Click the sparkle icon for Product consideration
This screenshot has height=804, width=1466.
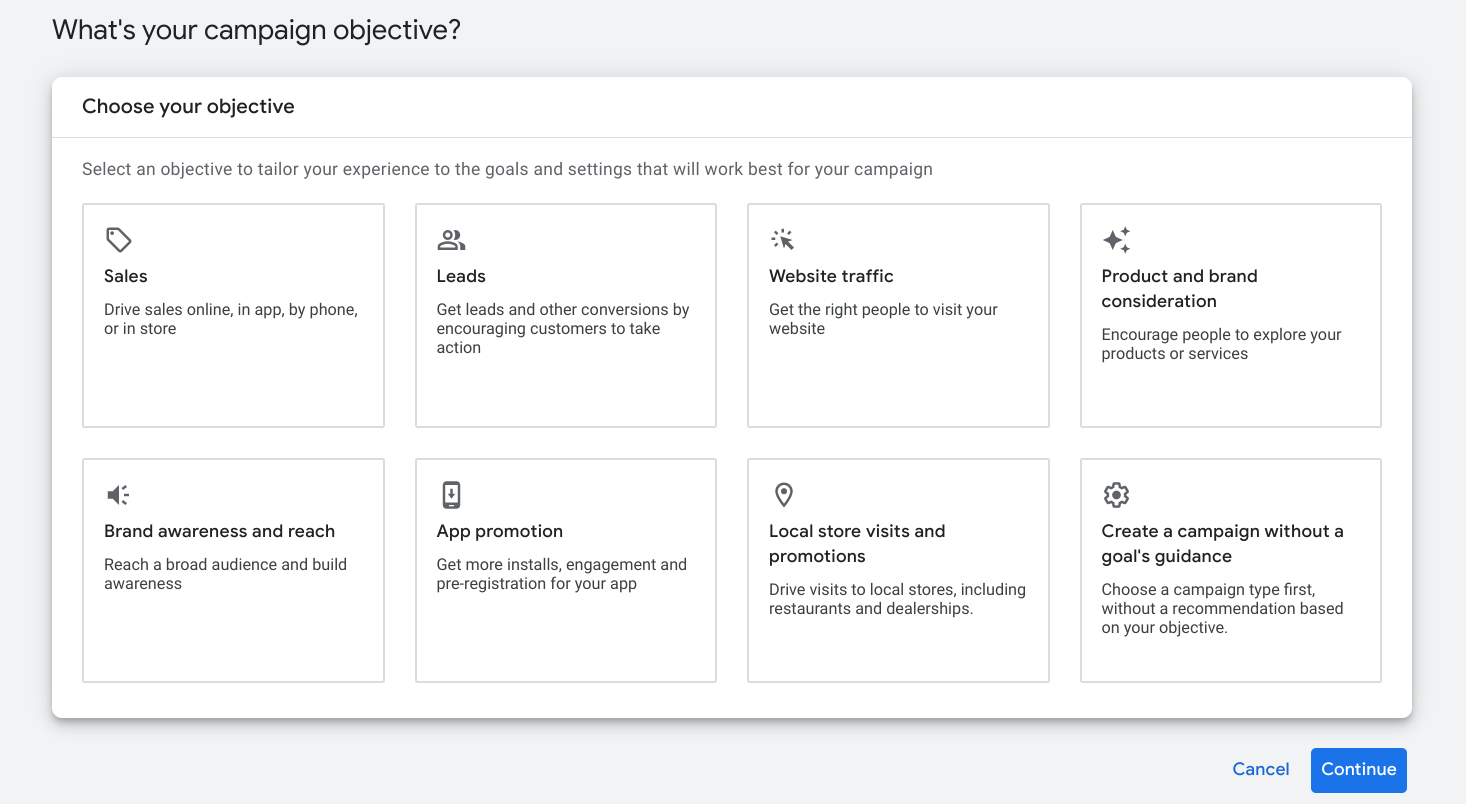pyautogui.click(x=1116, y=240)
